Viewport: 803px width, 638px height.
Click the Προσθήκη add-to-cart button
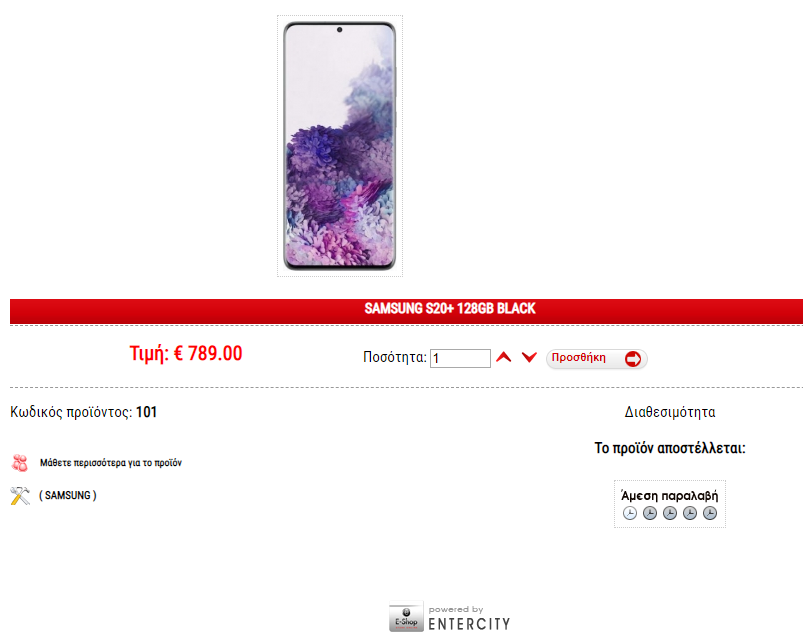tap(597, 358)
